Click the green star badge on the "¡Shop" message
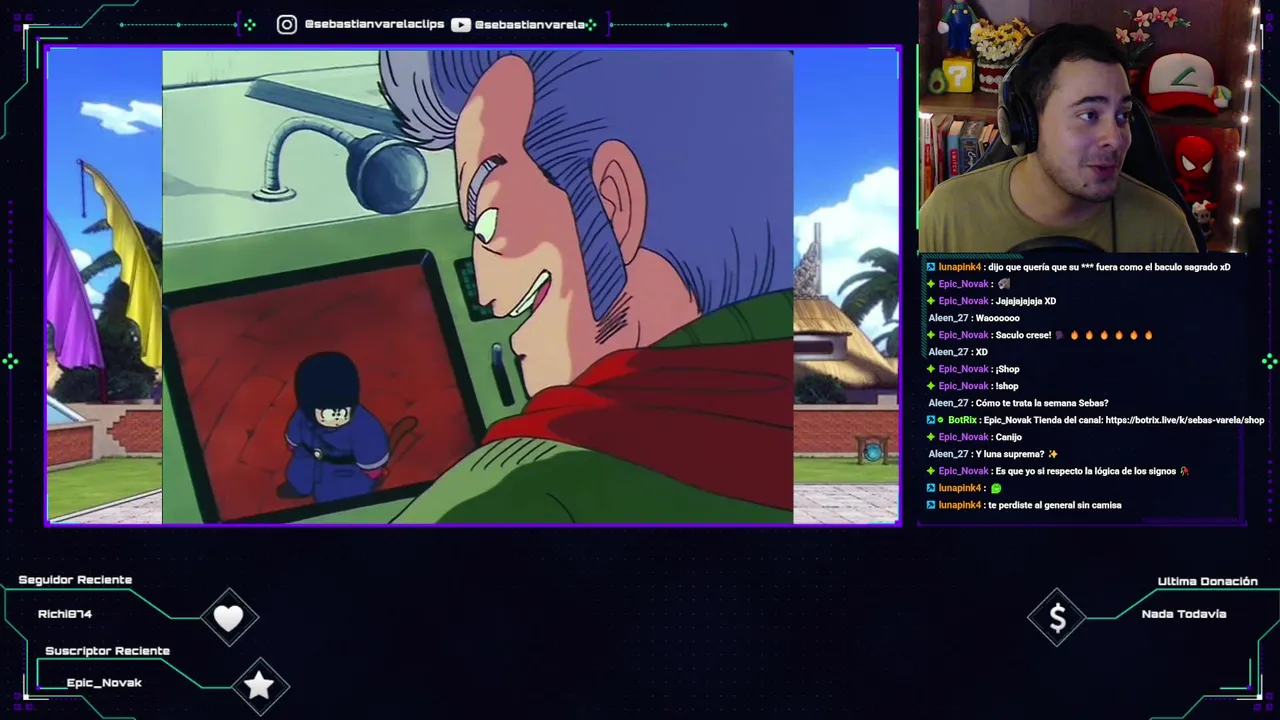This screenshot has height=720, width=1280. [931, 369]
